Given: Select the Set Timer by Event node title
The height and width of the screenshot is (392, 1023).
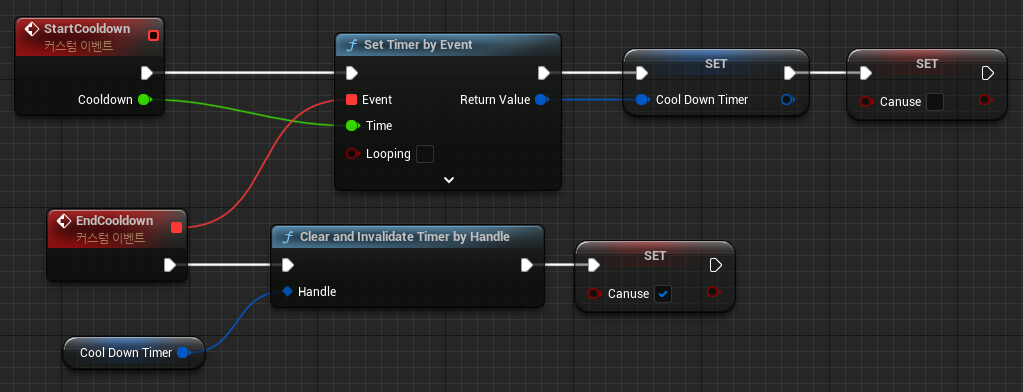Looking at the screenshot, I should (x=418, y=45).
